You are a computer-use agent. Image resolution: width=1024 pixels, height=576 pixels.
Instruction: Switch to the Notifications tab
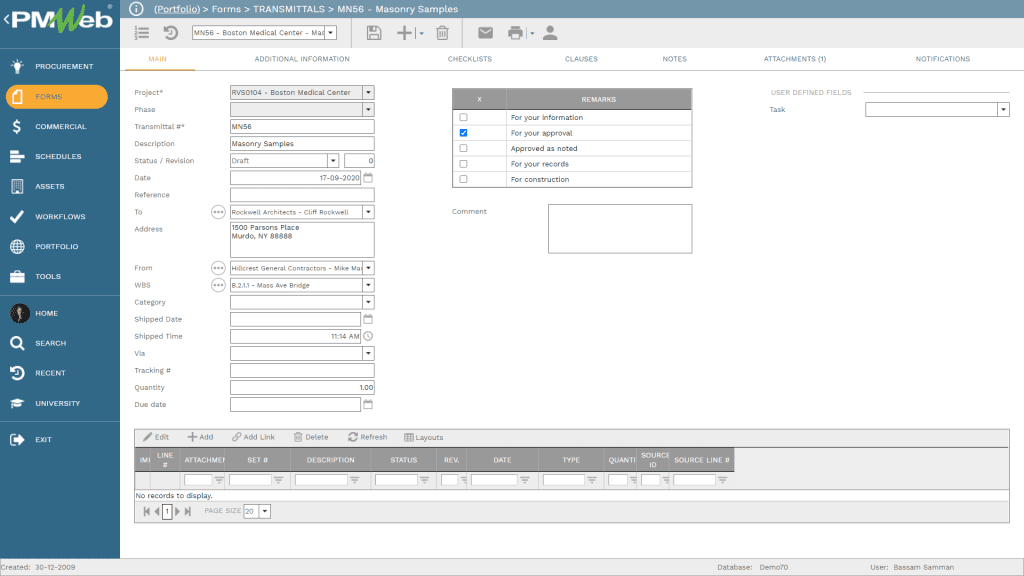942,59
